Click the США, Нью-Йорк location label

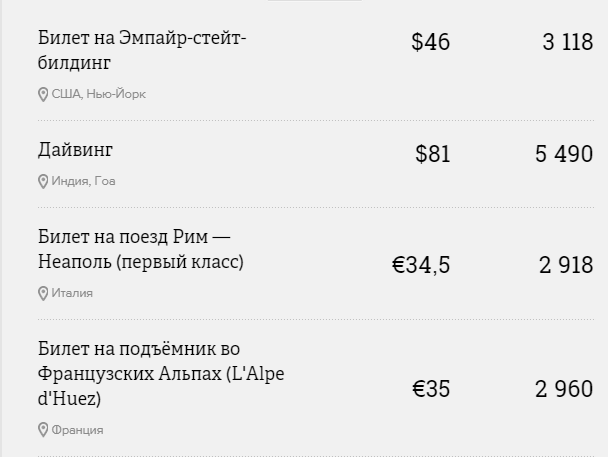[x=98, y=94]
